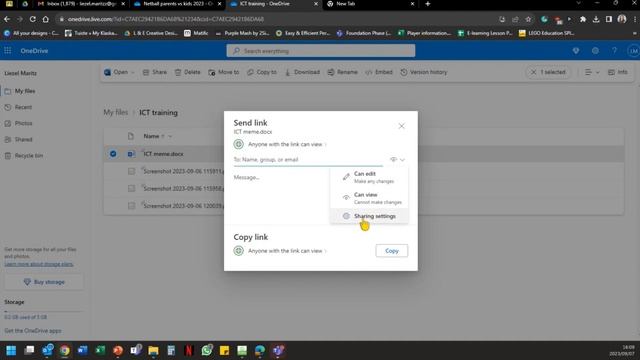This screenshot has width=640, height=360.
Task: Open the ICT meme.docx file name
Action: 163,154
